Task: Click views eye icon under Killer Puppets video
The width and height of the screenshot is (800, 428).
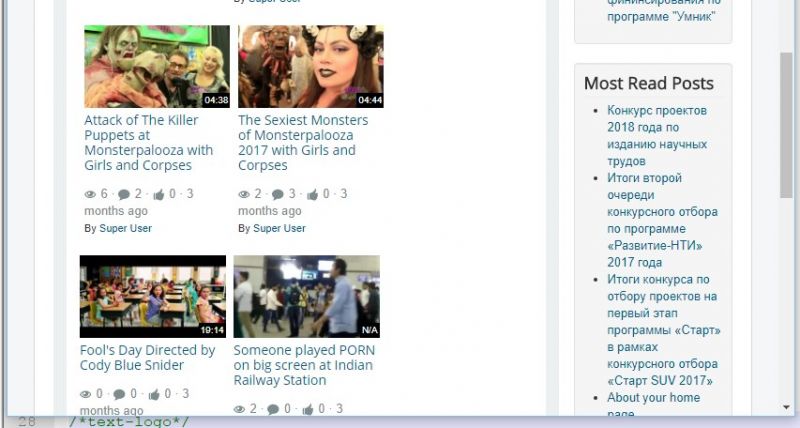Action: coord(90,194)
